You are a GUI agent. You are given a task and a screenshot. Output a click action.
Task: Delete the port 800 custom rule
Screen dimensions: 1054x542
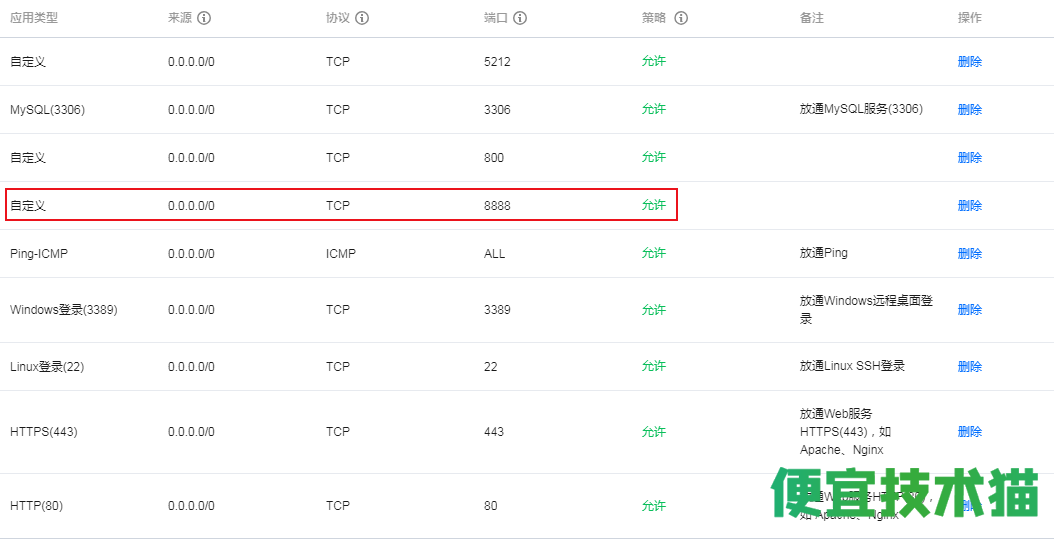[969, 157]
